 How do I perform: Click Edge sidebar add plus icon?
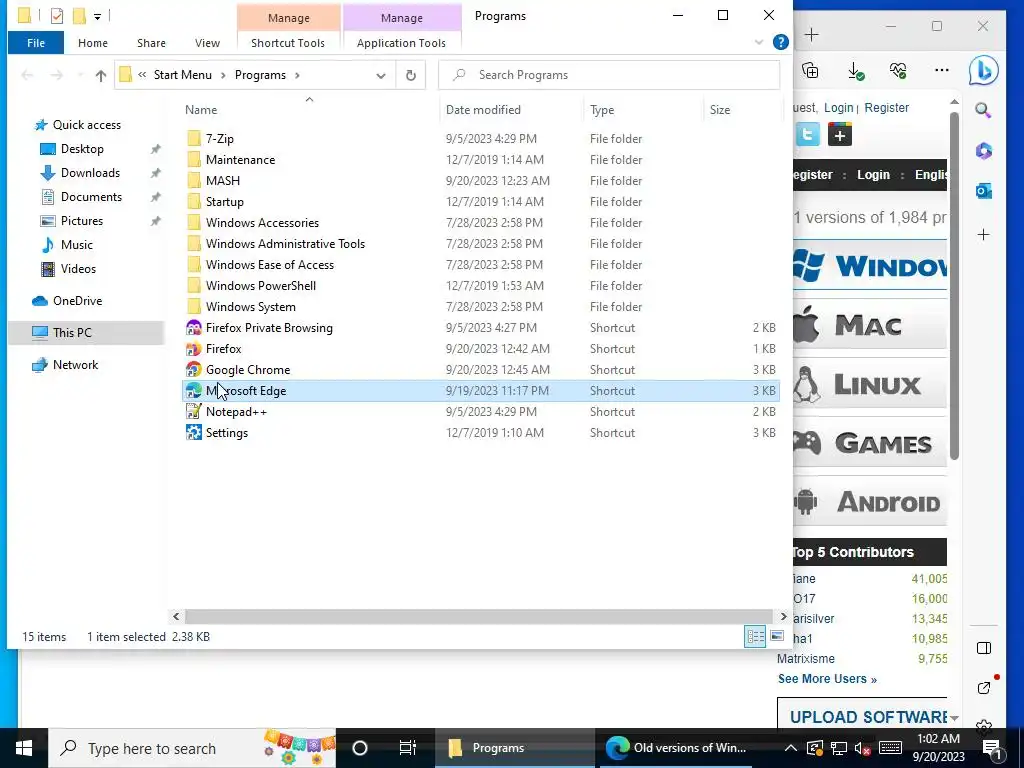tap(984, 234)
